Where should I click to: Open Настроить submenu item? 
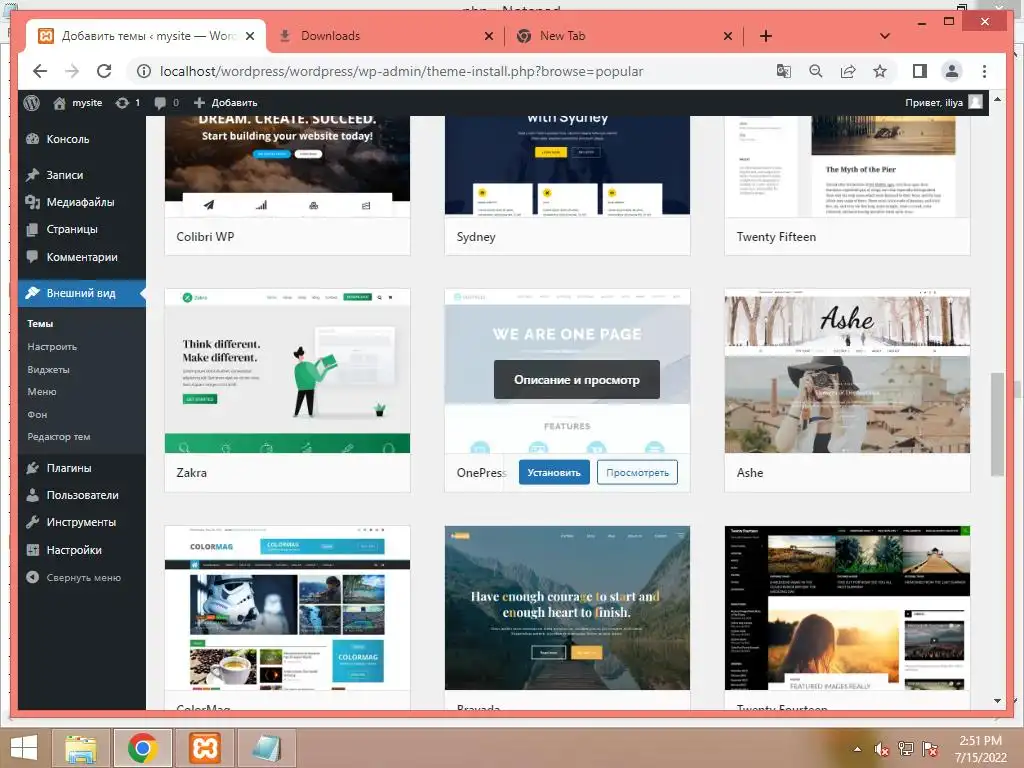click(x=52, y=347)
